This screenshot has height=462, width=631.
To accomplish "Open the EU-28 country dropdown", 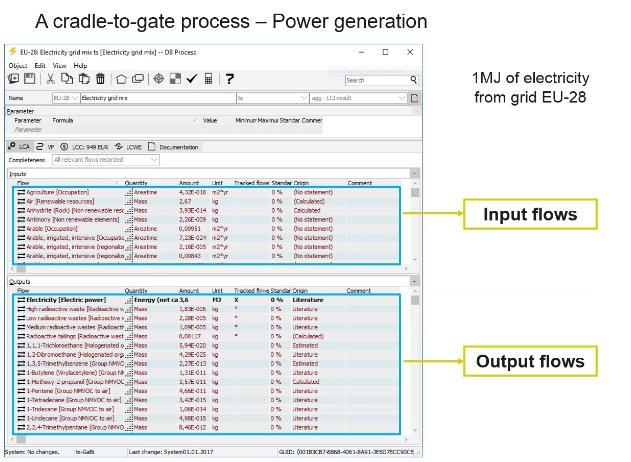I will coord(74,98).
